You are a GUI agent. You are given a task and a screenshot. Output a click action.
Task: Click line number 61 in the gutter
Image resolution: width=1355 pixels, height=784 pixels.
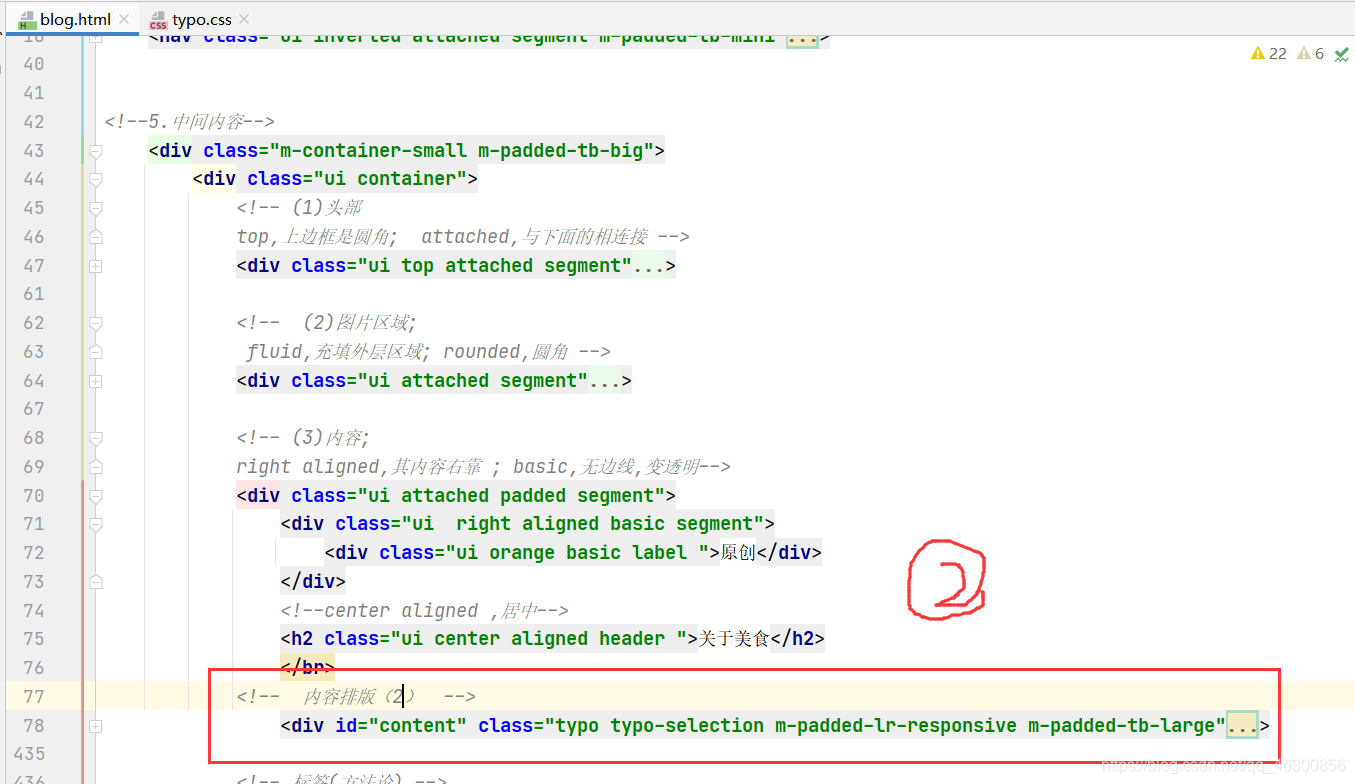33,294
